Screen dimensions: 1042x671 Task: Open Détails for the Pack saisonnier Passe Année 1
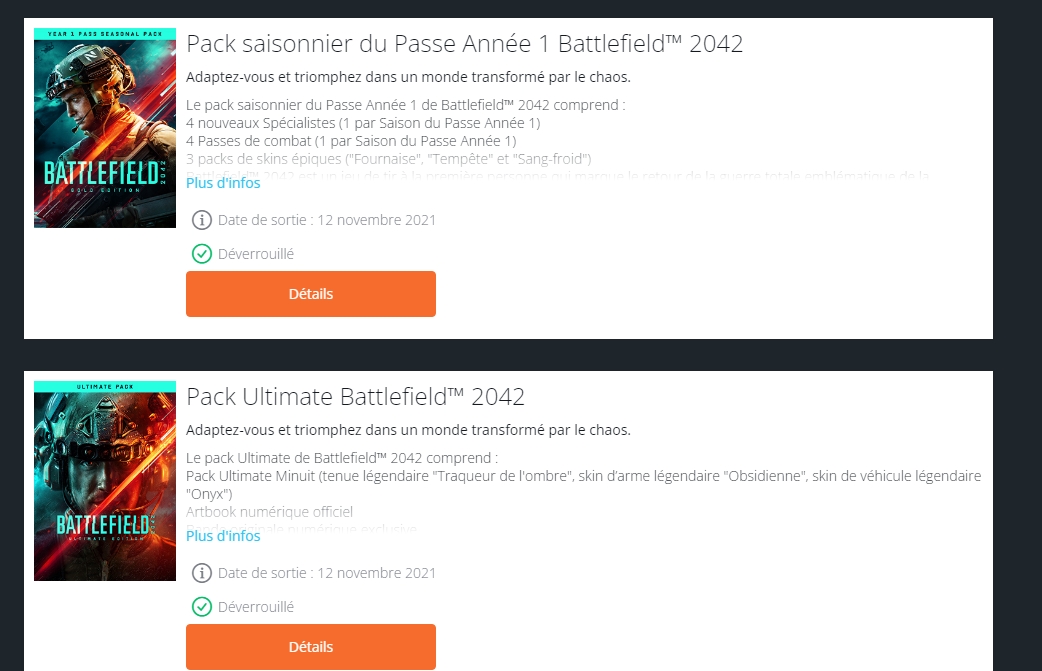(x=311, y=294)
